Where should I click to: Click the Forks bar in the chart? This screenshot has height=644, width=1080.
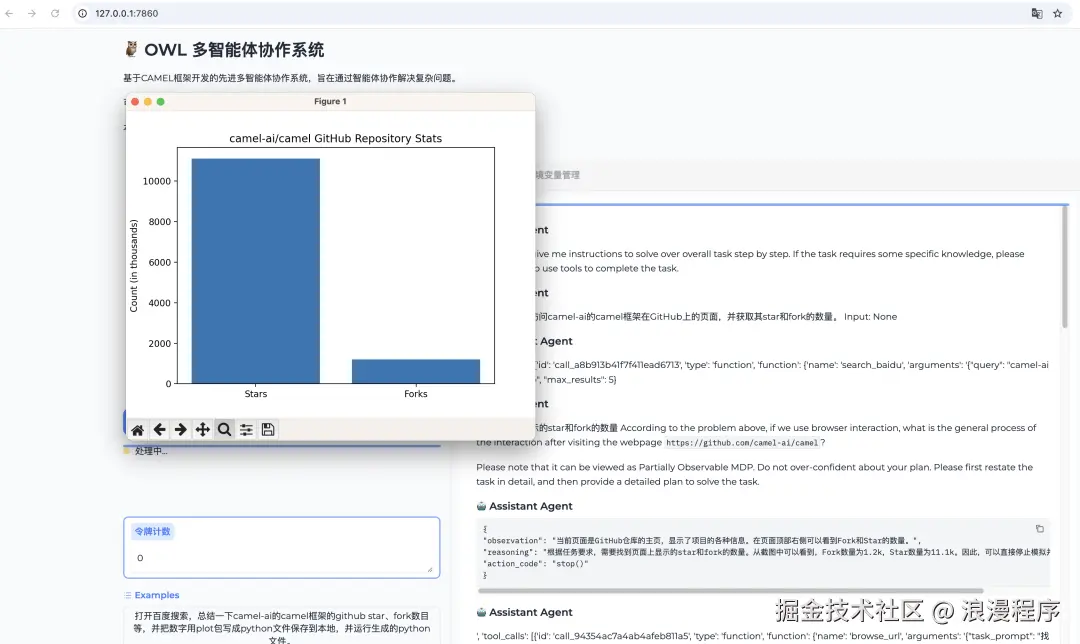[416, 371]
